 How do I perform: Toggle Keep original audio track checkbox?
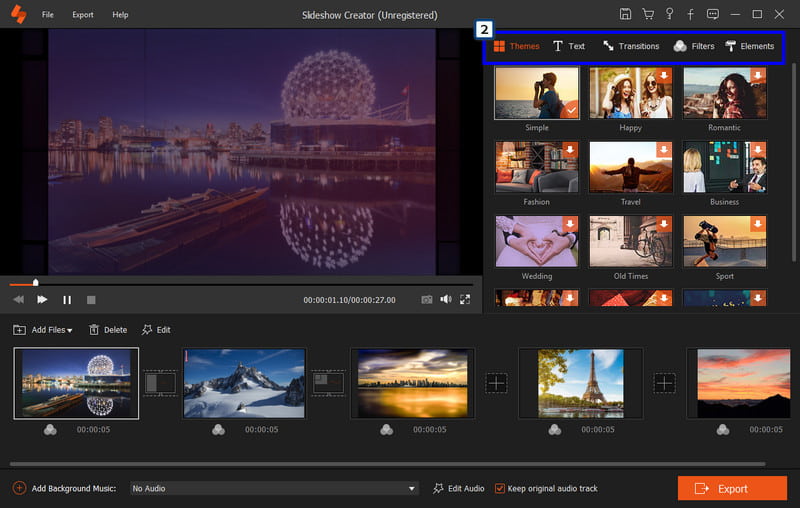click(x=501, y=488)
